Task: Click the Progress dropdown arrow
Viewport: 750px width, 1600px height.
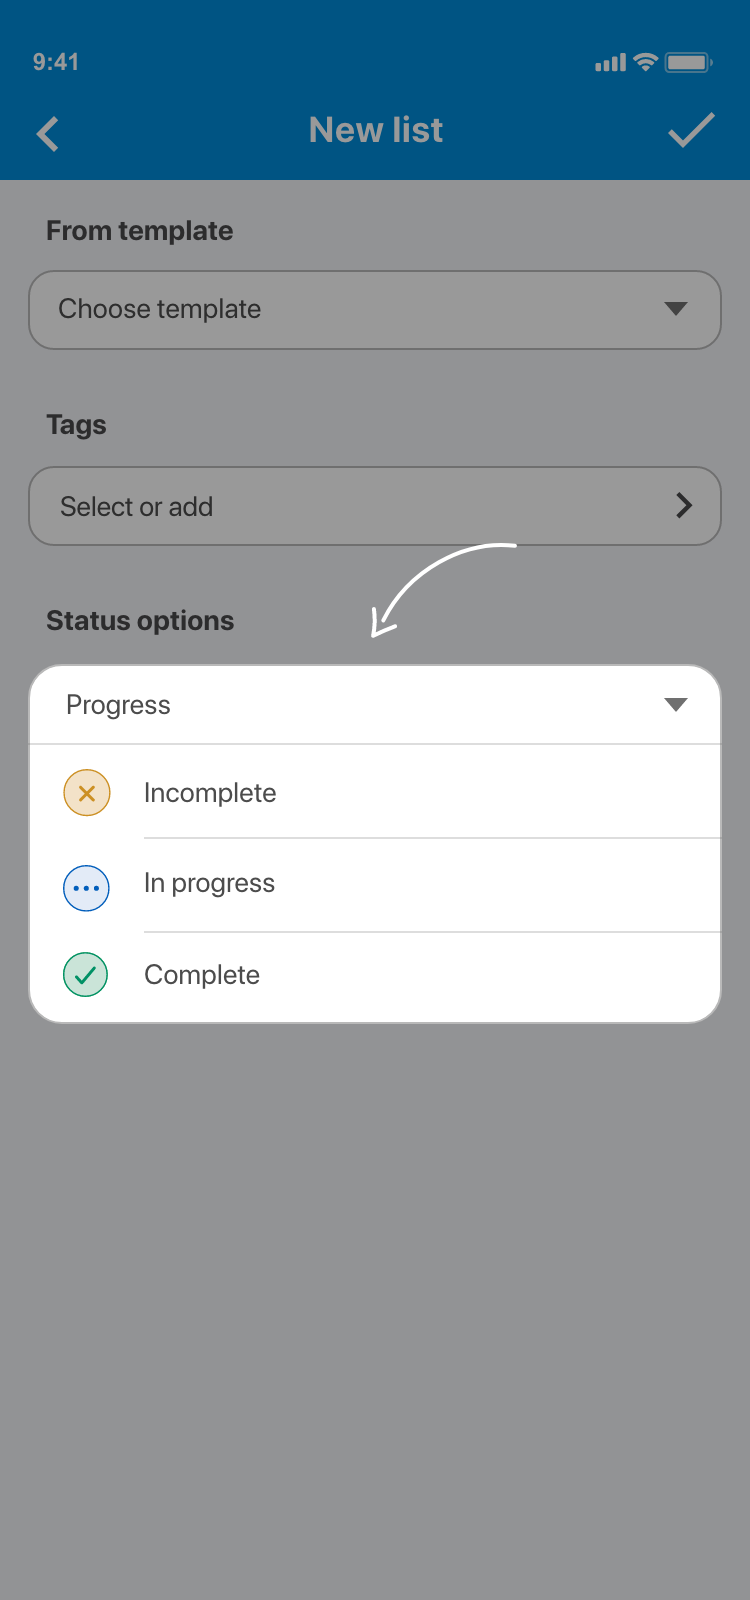Action: [676, 705]
